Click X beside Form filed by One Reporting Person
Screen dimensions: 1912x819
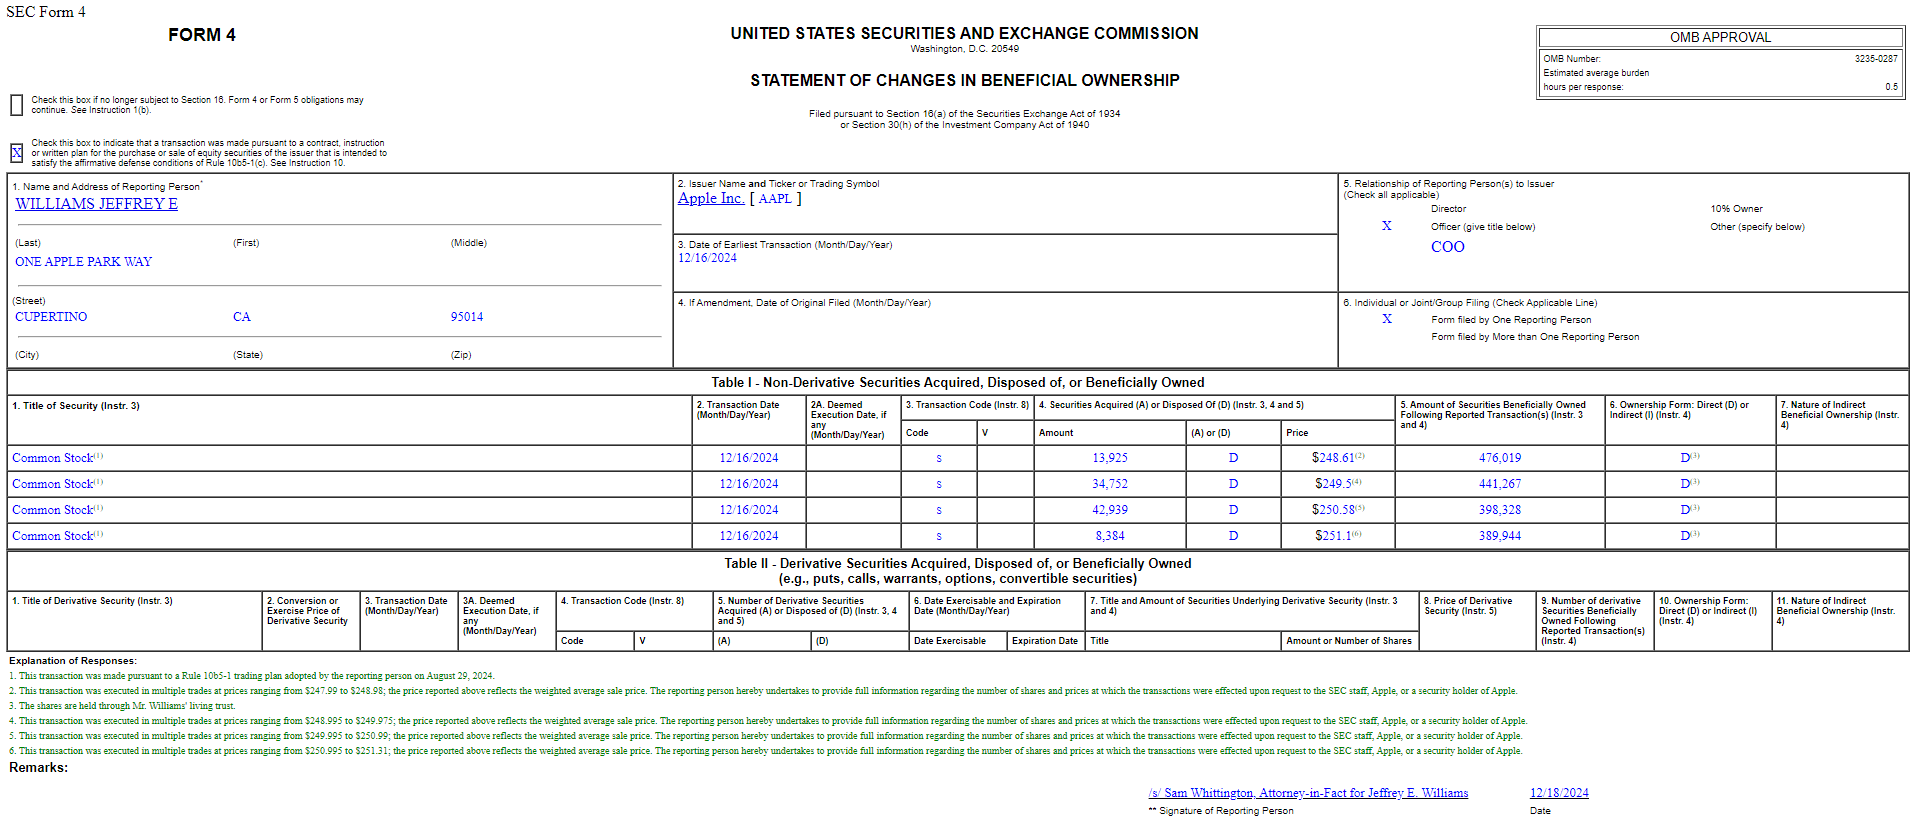tap(1386, 319)
